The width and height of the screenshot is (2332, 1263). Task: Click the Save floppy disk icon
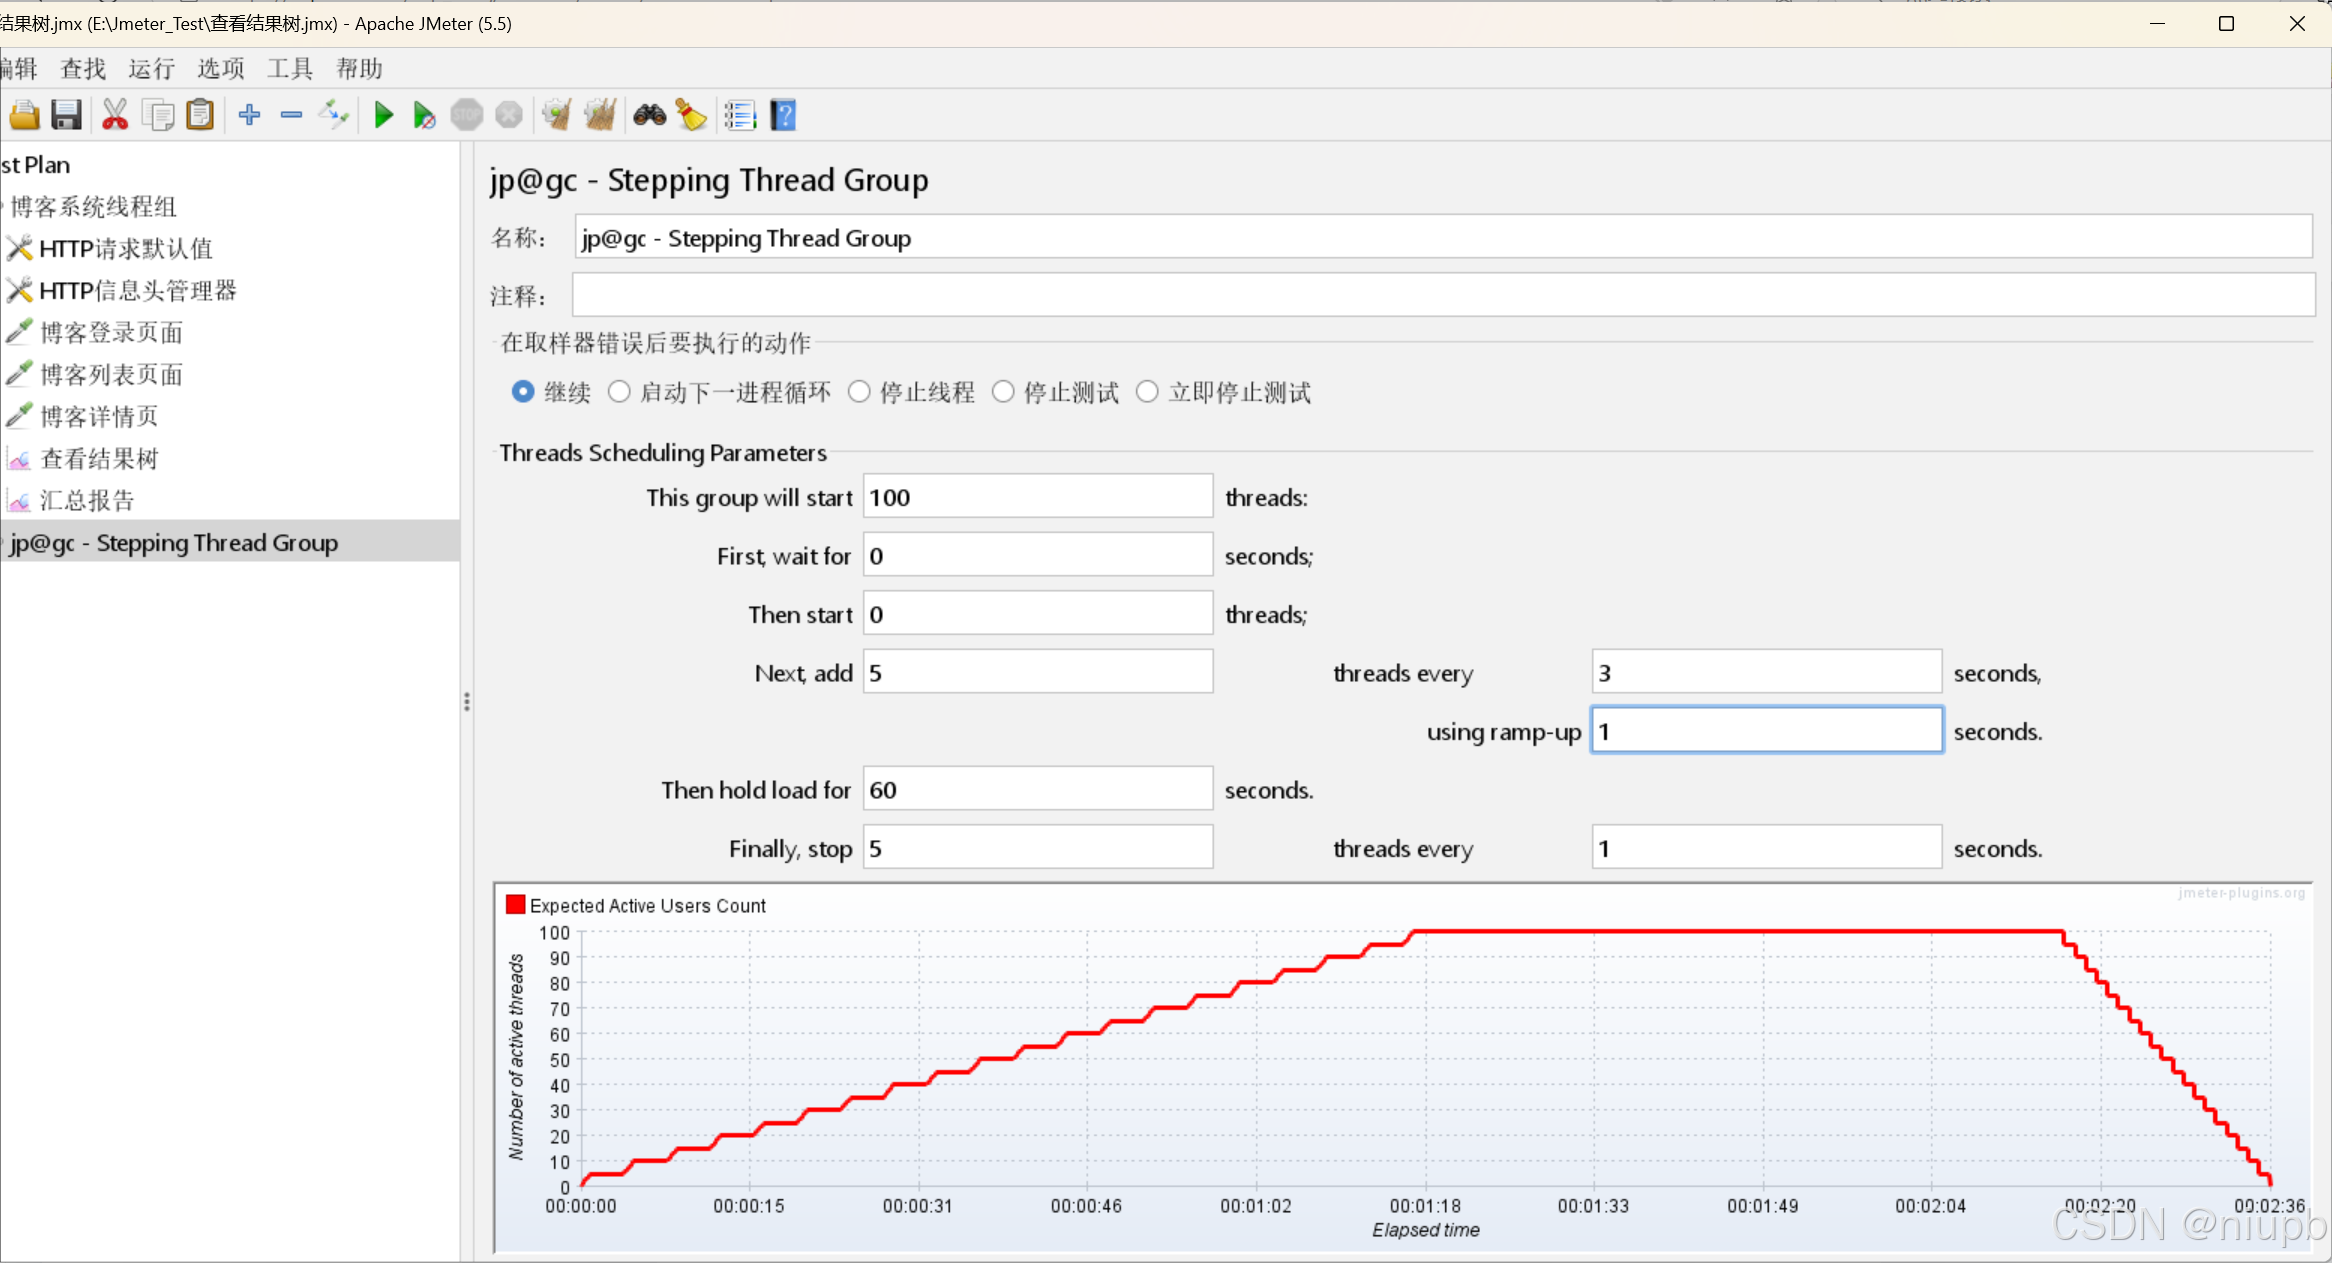pyautogui.click(x=66, y=116)
